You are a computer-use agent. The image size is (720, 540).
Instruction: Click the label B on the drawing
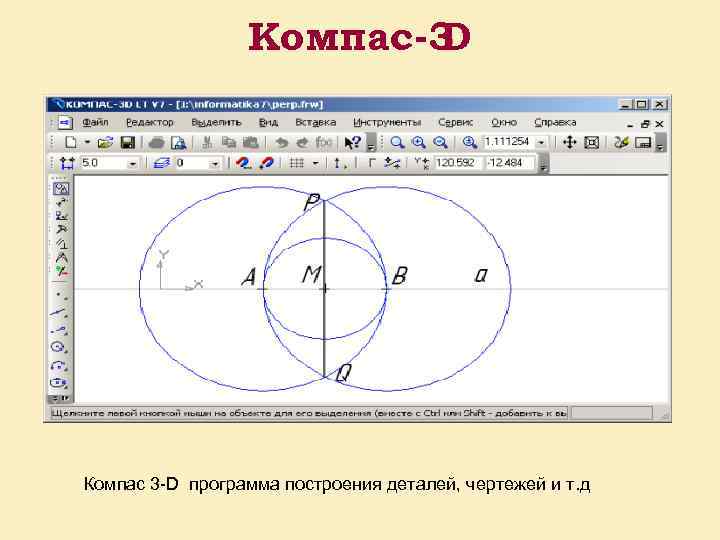click(x=399, y=276)
